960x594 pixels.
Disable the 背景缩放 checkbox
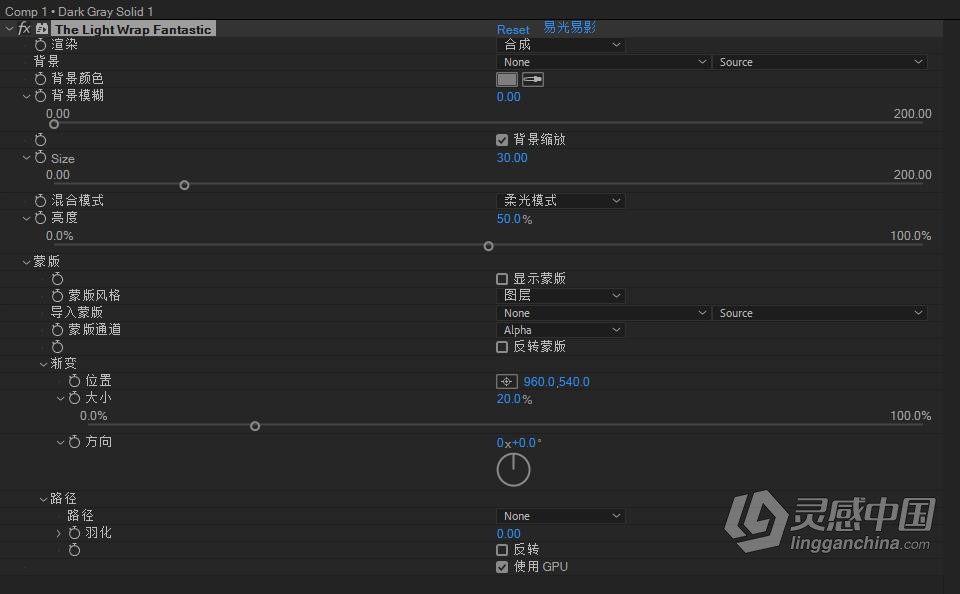click(x=502, y=140)
